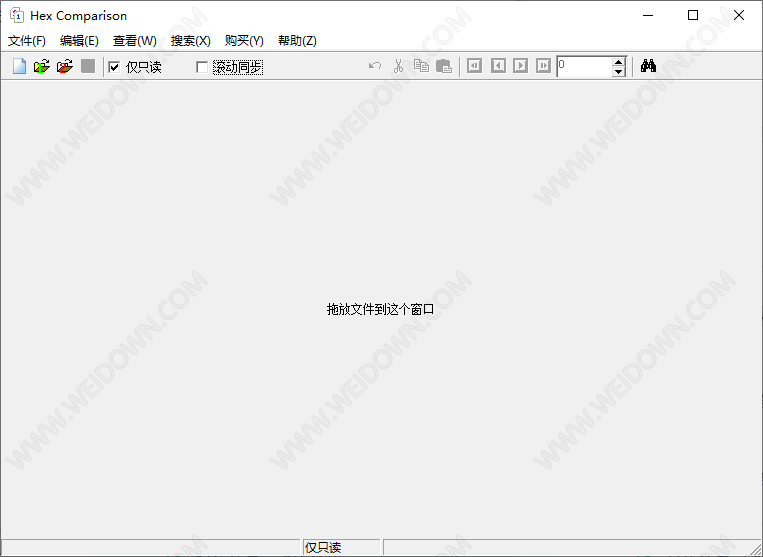Enable the 滚动同步 scroll sync checkbox
The height and width of the screenshot is (557, 763).
click(202, 67)
